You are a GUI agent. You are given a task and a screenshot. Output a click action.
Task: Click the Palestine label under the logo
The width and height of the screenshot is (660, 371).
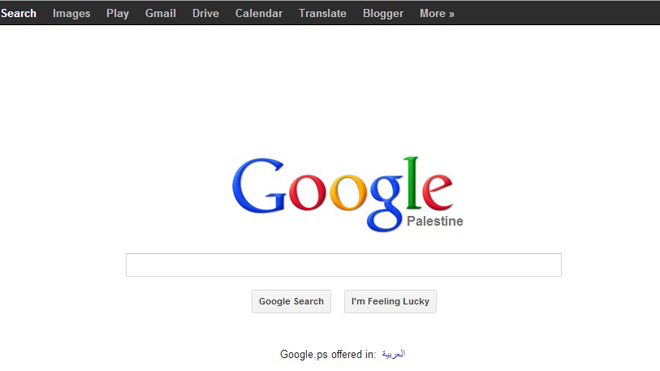point(435,221)
